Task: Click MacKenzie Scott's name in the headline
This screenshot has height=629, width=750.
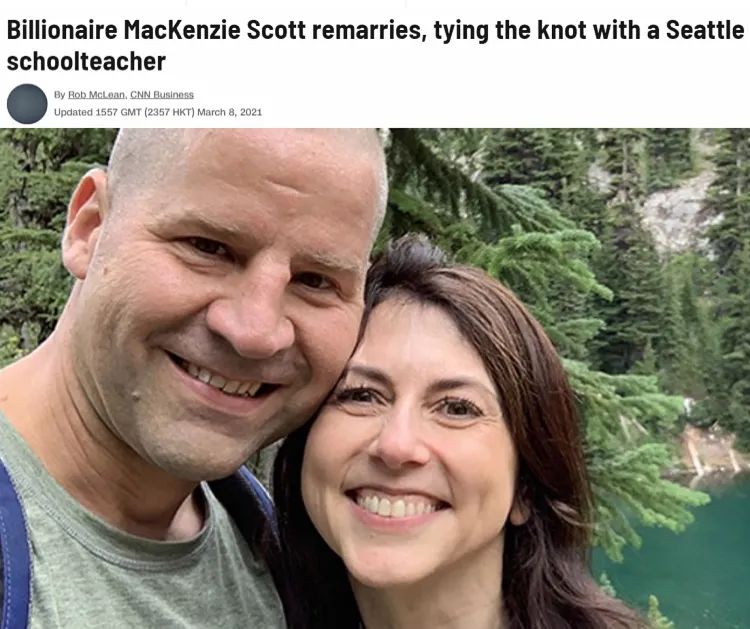Action: [215, 30]
